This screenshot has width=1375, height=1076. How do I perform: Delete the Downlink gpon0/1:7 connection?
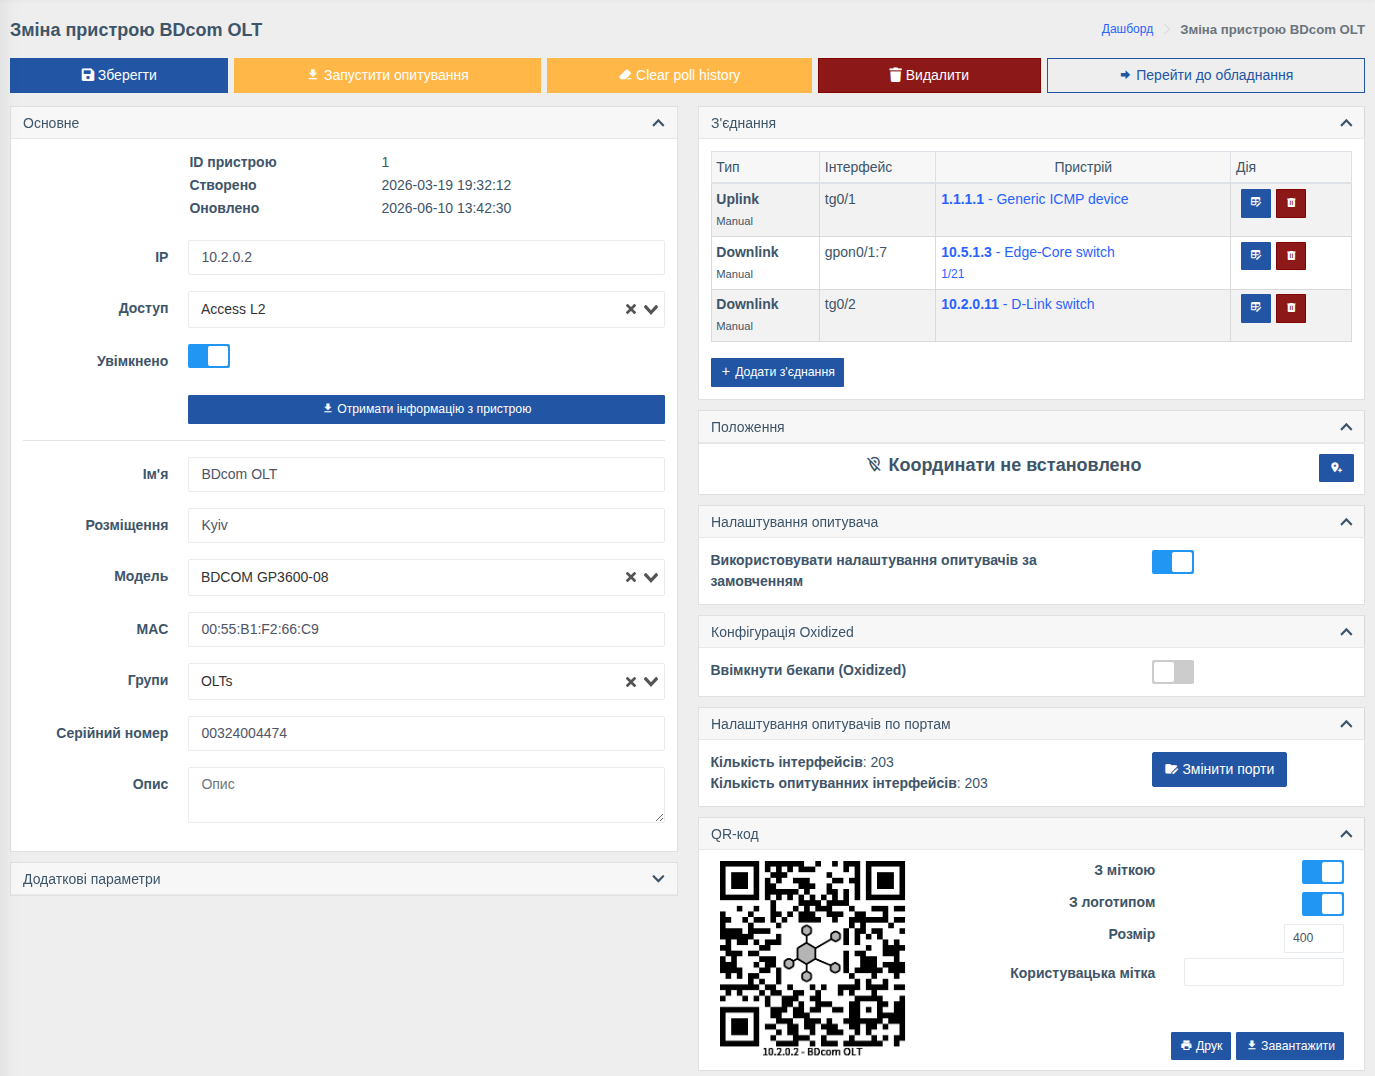tap(1291, 256)
